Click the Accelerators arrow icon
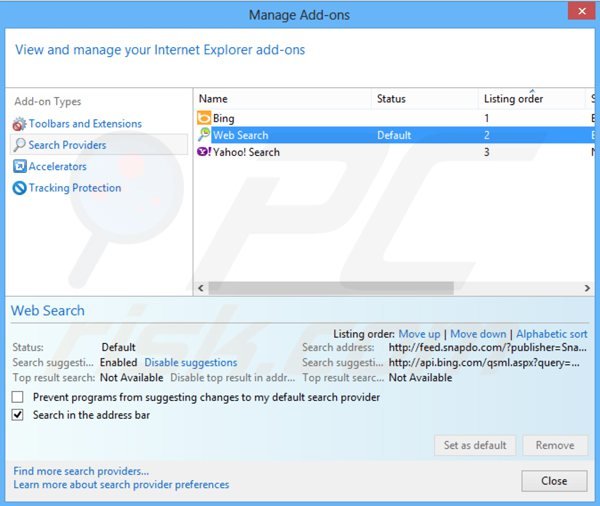This screenshot has width=600, height=506. [x=19, y=166]
